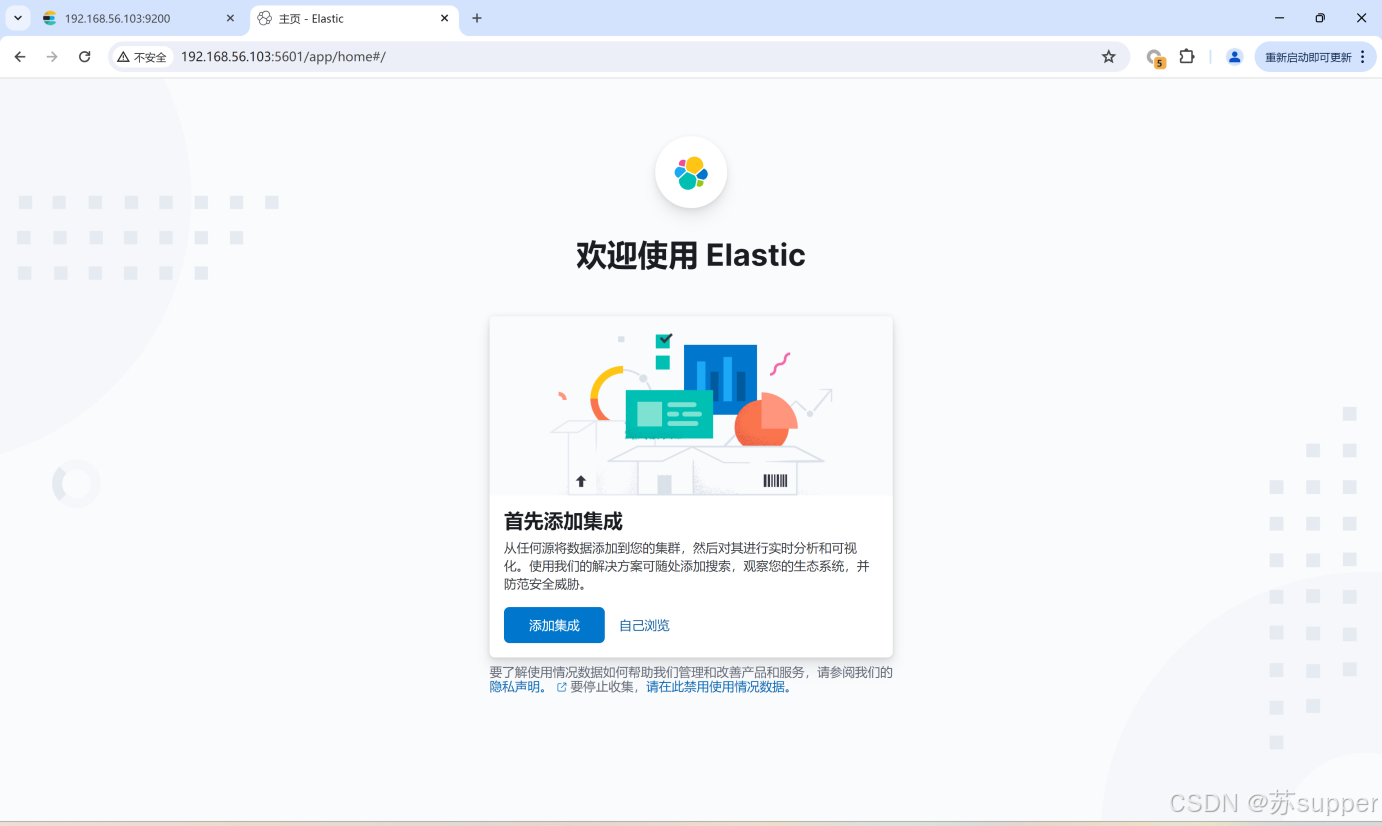Bookmark this page with the star icon
The width and height of the screenshot is (1382, 826).
tap(1108, 57)
